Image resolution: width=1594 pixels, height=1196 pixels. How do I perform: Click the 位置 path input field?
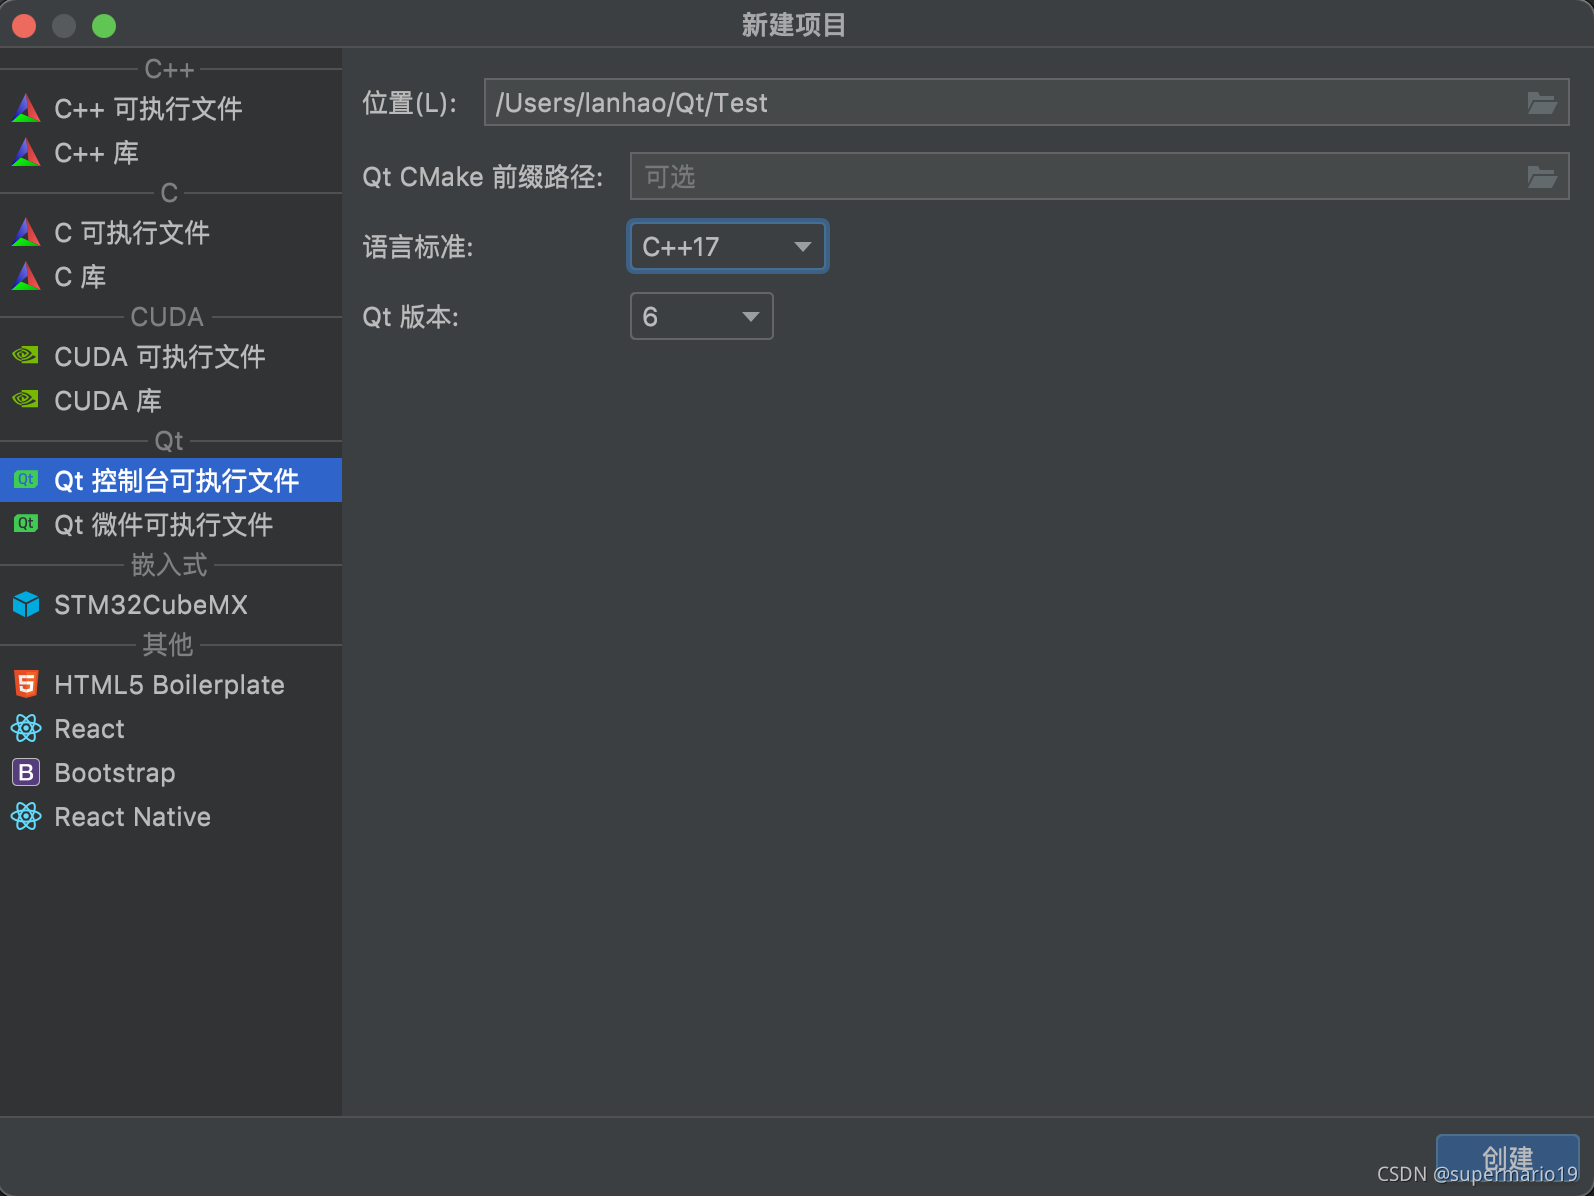coord(1026,102)
